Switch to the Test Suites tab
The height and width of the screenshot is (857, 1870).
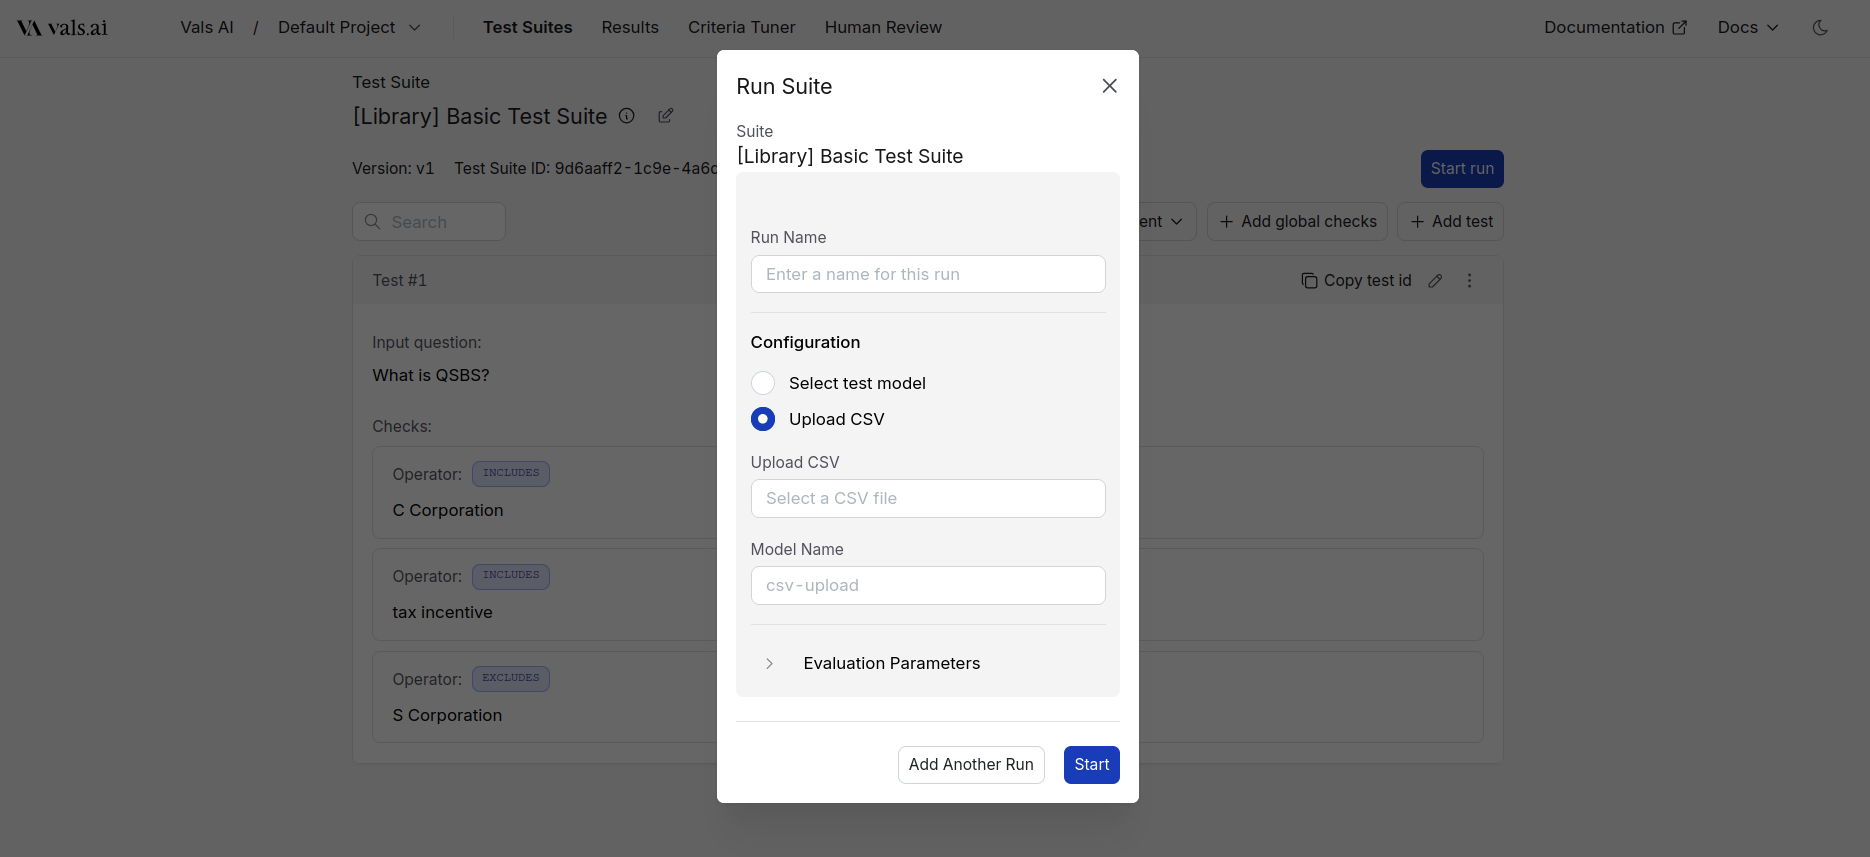click(528, 28)
